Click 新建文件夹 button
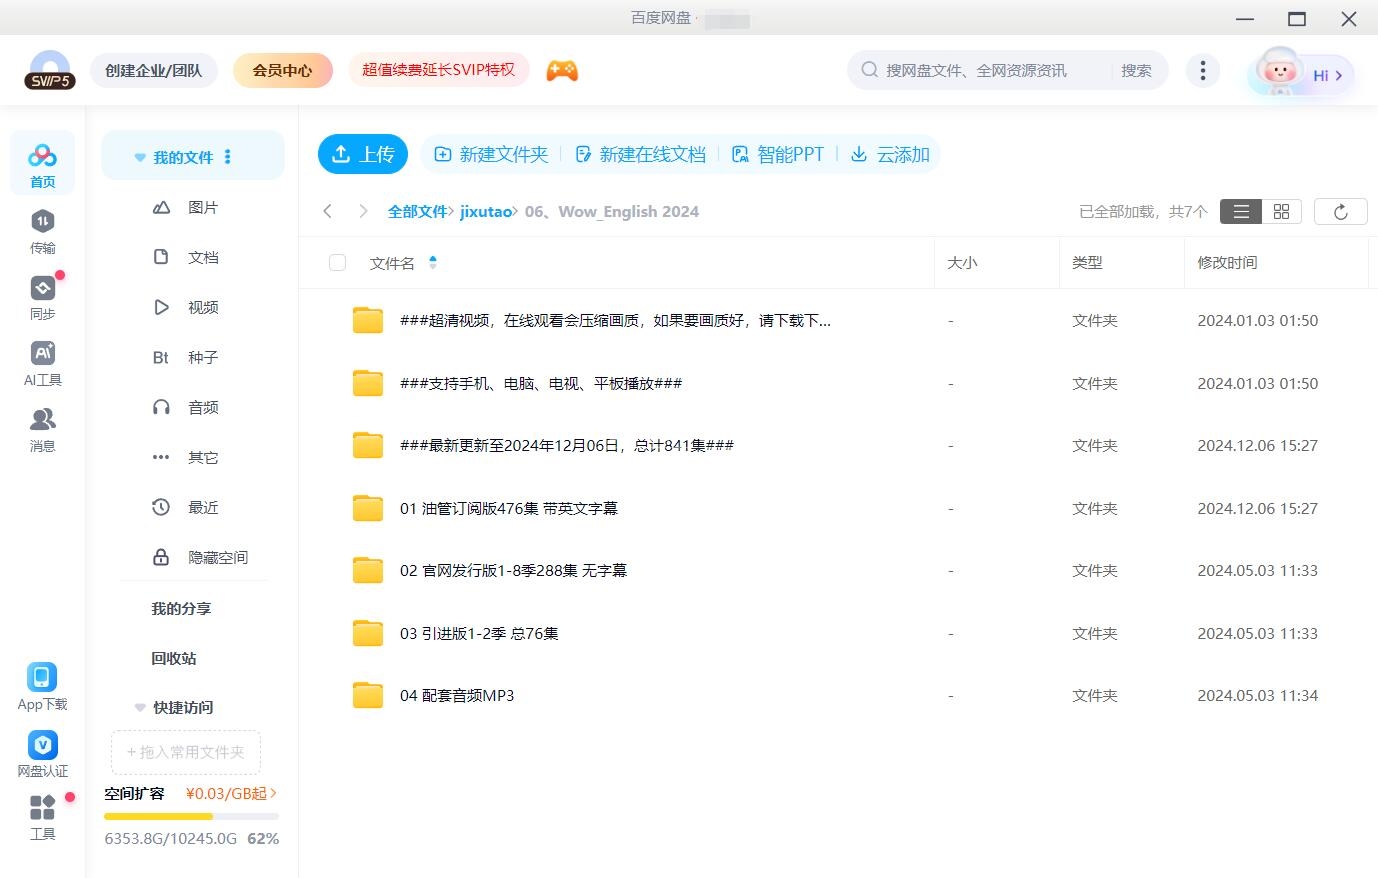1378x878 pixels. pos(491,154)
